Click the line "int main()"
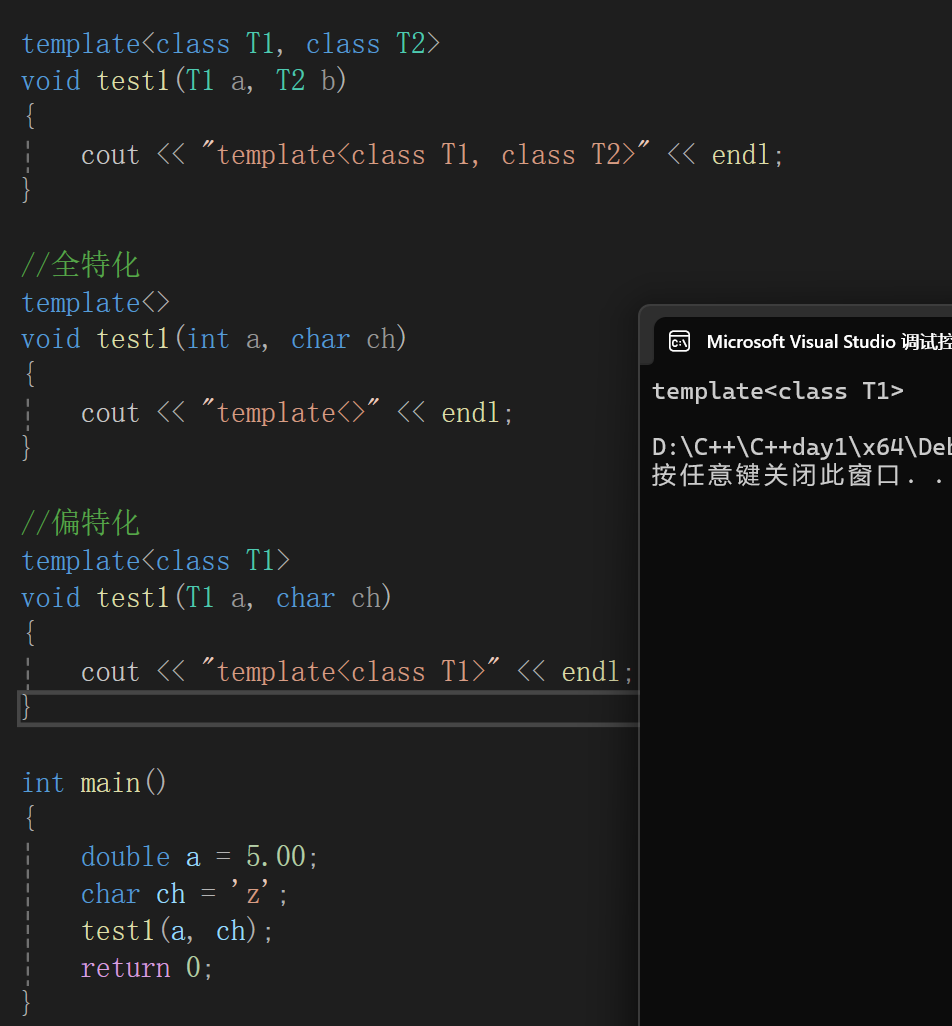 click(94, 783)
